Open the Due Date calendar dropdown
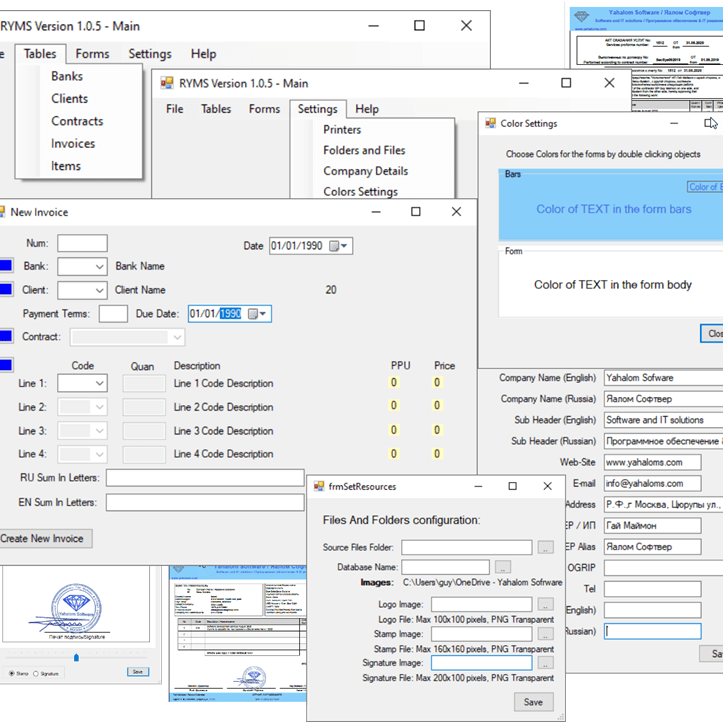This screenshot has width=723, height=723. 258,314
